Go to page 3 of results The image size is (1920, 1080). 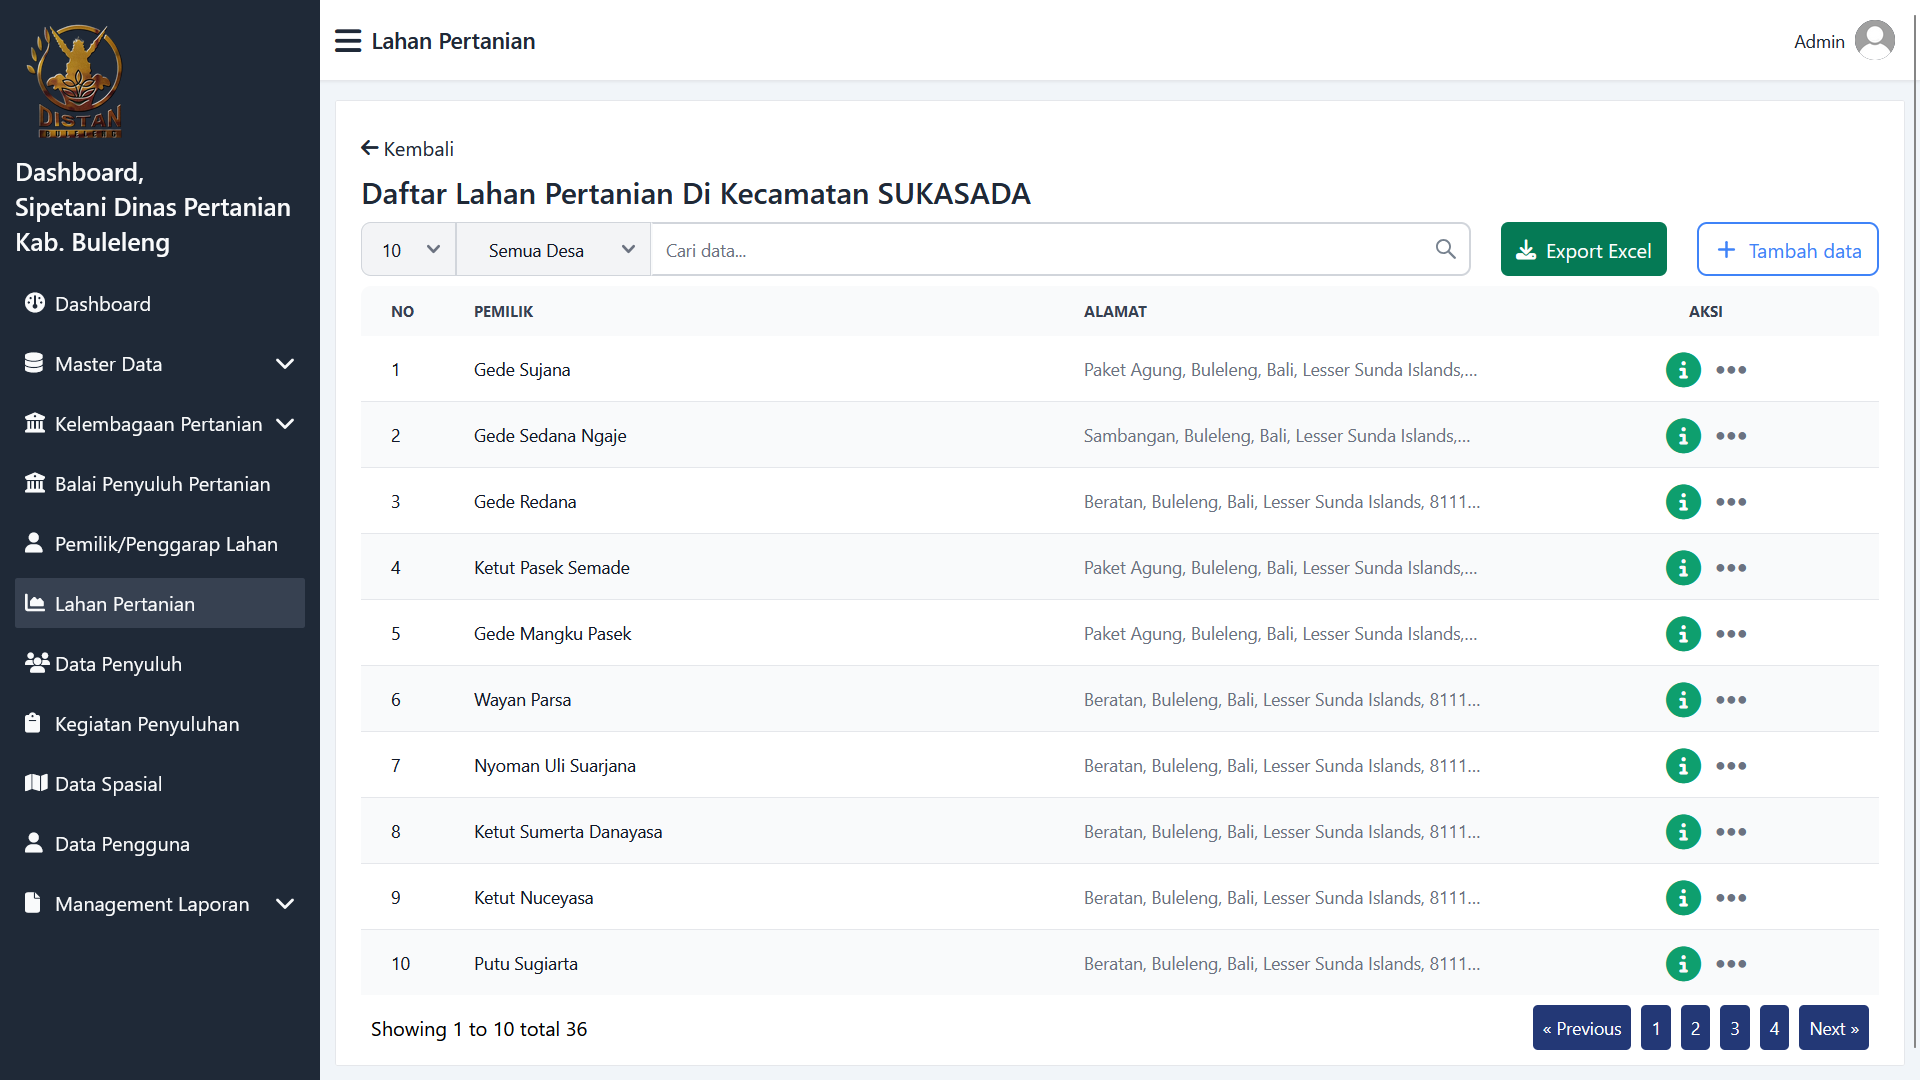(x=1734, y=1027)
